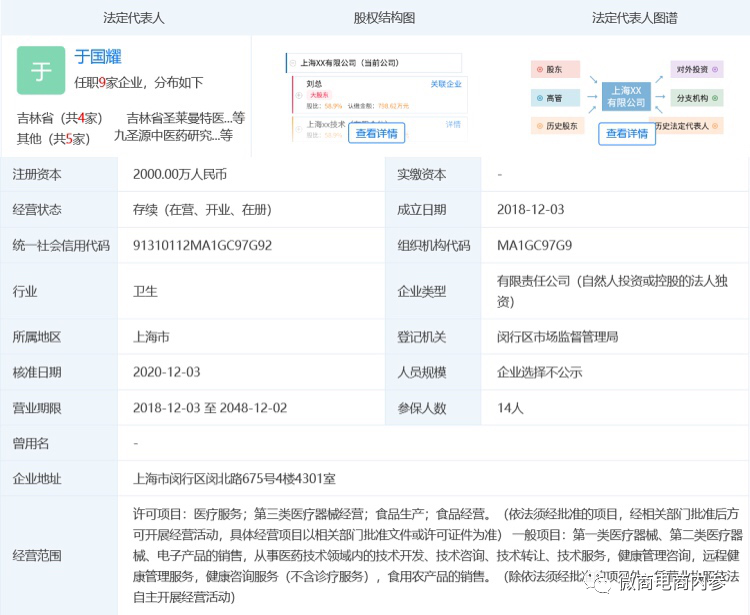Click the 成立日期 row label

pyautogui.click(x=421, y=209)
